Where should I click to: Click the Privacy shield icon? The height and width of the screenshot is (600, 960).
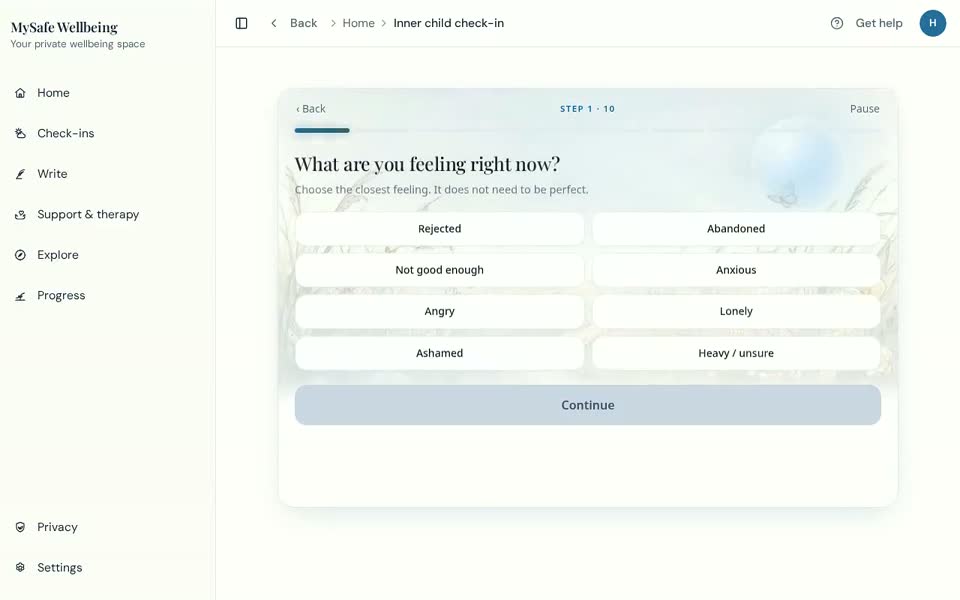(x=20, y=527)
